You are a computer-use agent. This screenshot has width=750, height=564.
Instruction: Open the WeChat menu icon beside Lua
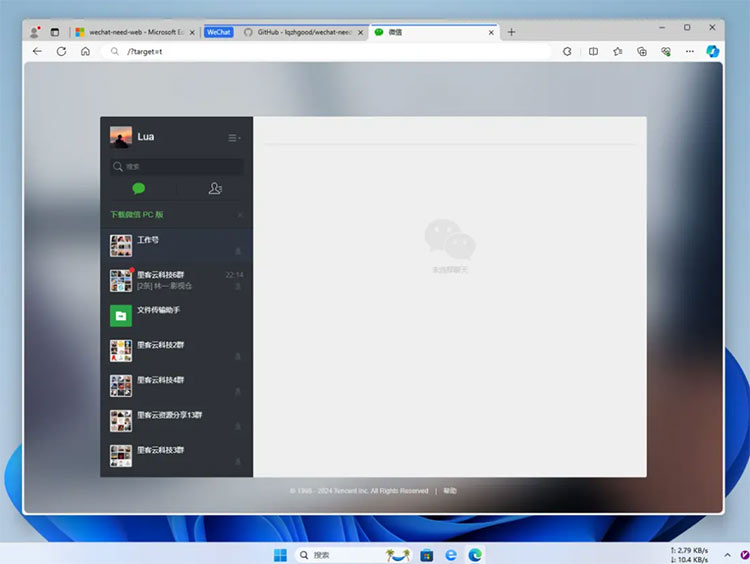pos(233,138)
